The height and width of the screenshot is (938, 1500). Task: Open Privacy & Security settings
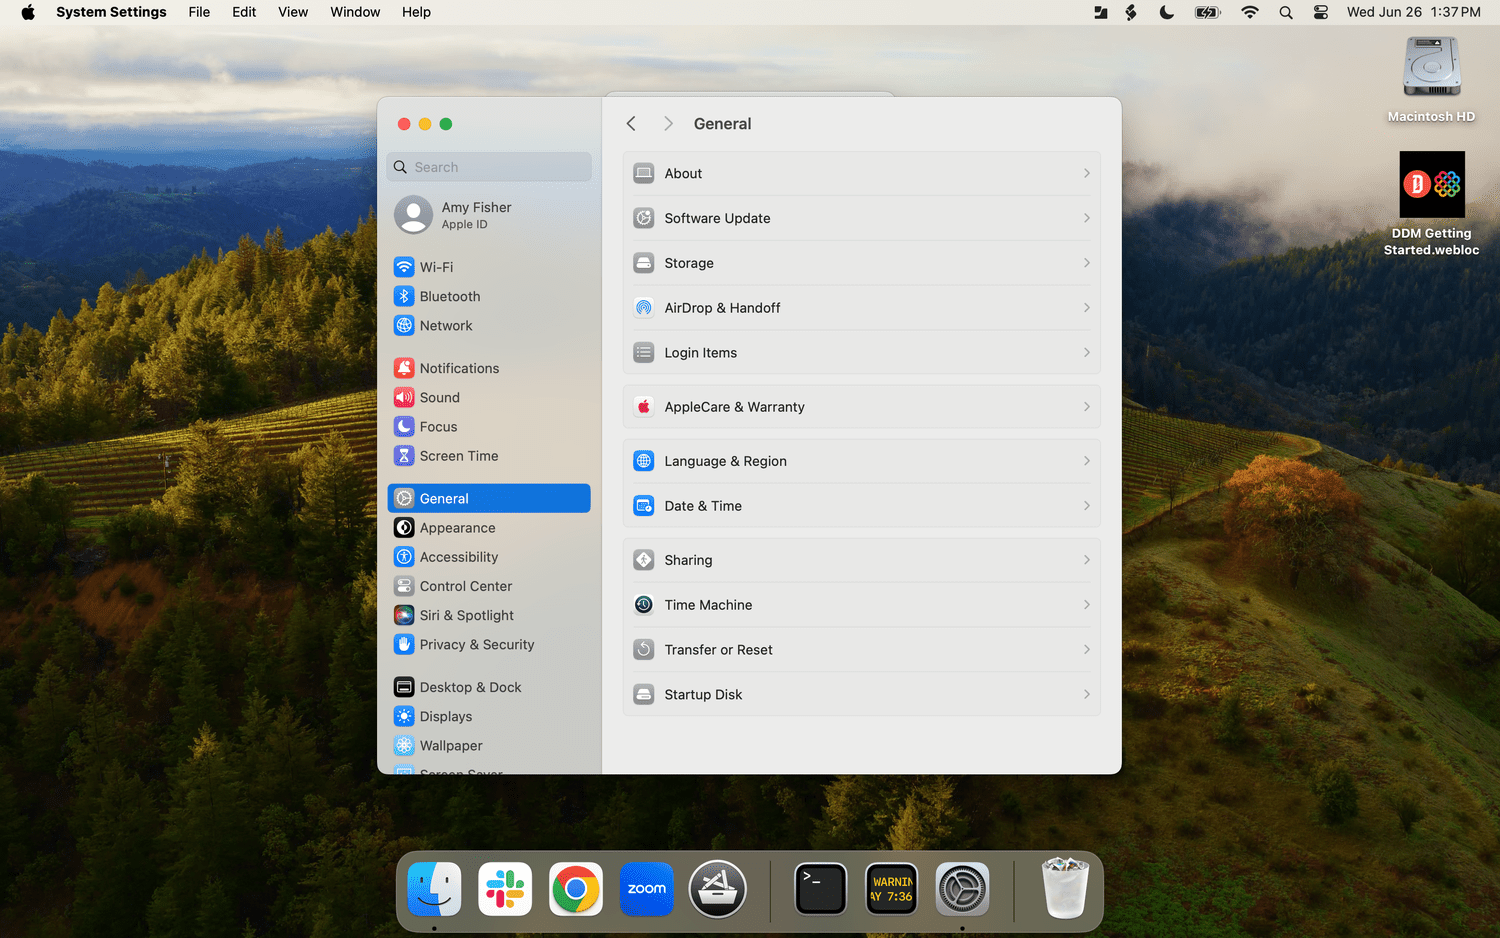coord(476,645)
